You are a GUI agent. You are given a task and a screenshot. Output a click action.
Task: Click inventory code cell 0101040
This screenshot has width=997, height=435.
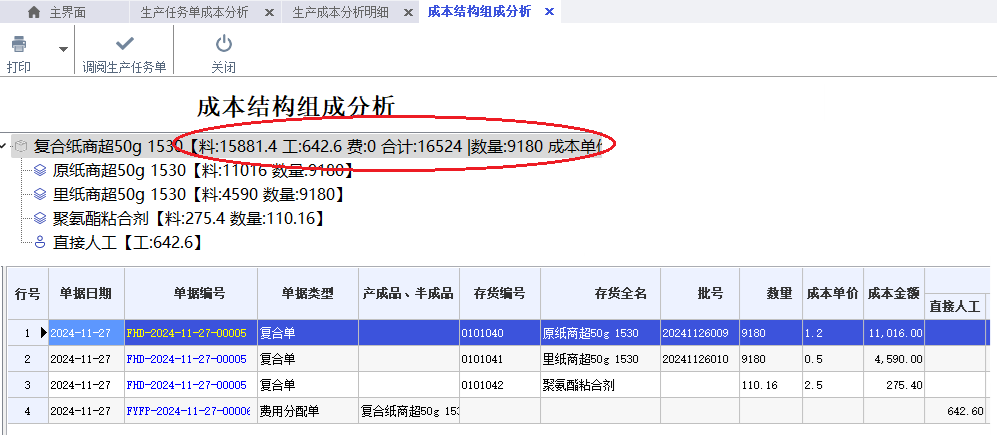point(500,333)
